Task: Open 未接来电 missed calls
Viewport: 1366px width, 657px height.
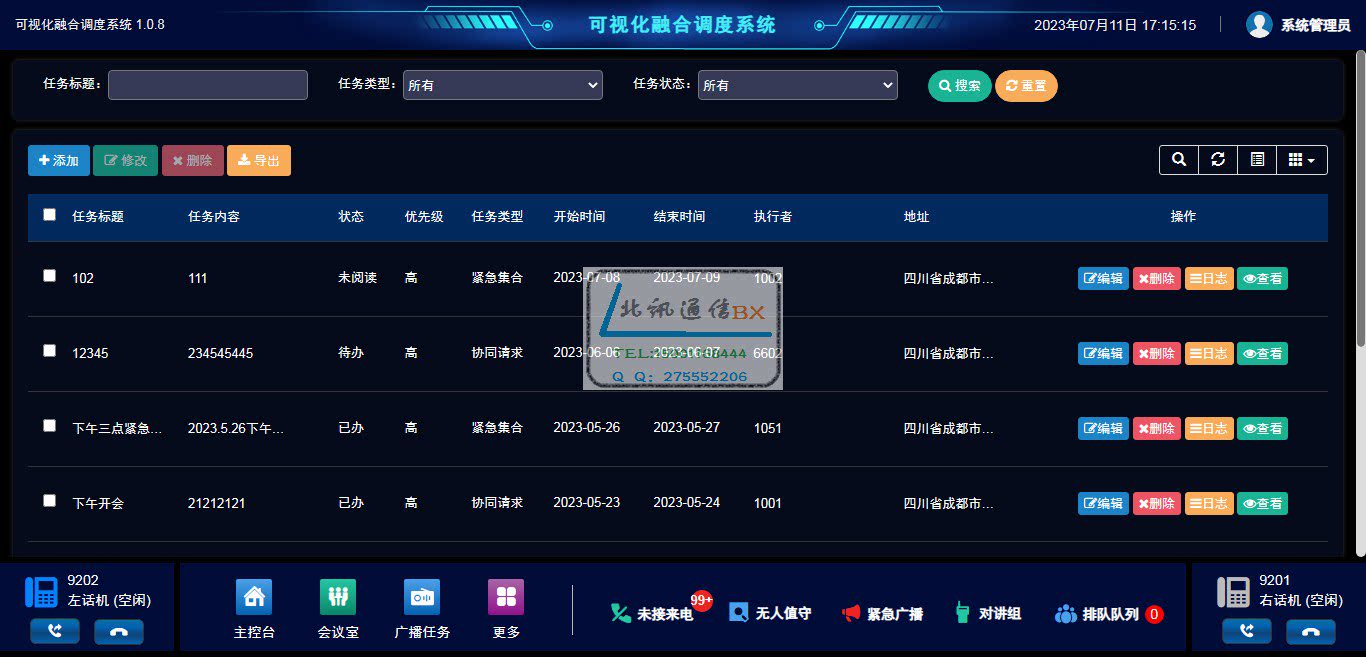Action: 653,614
